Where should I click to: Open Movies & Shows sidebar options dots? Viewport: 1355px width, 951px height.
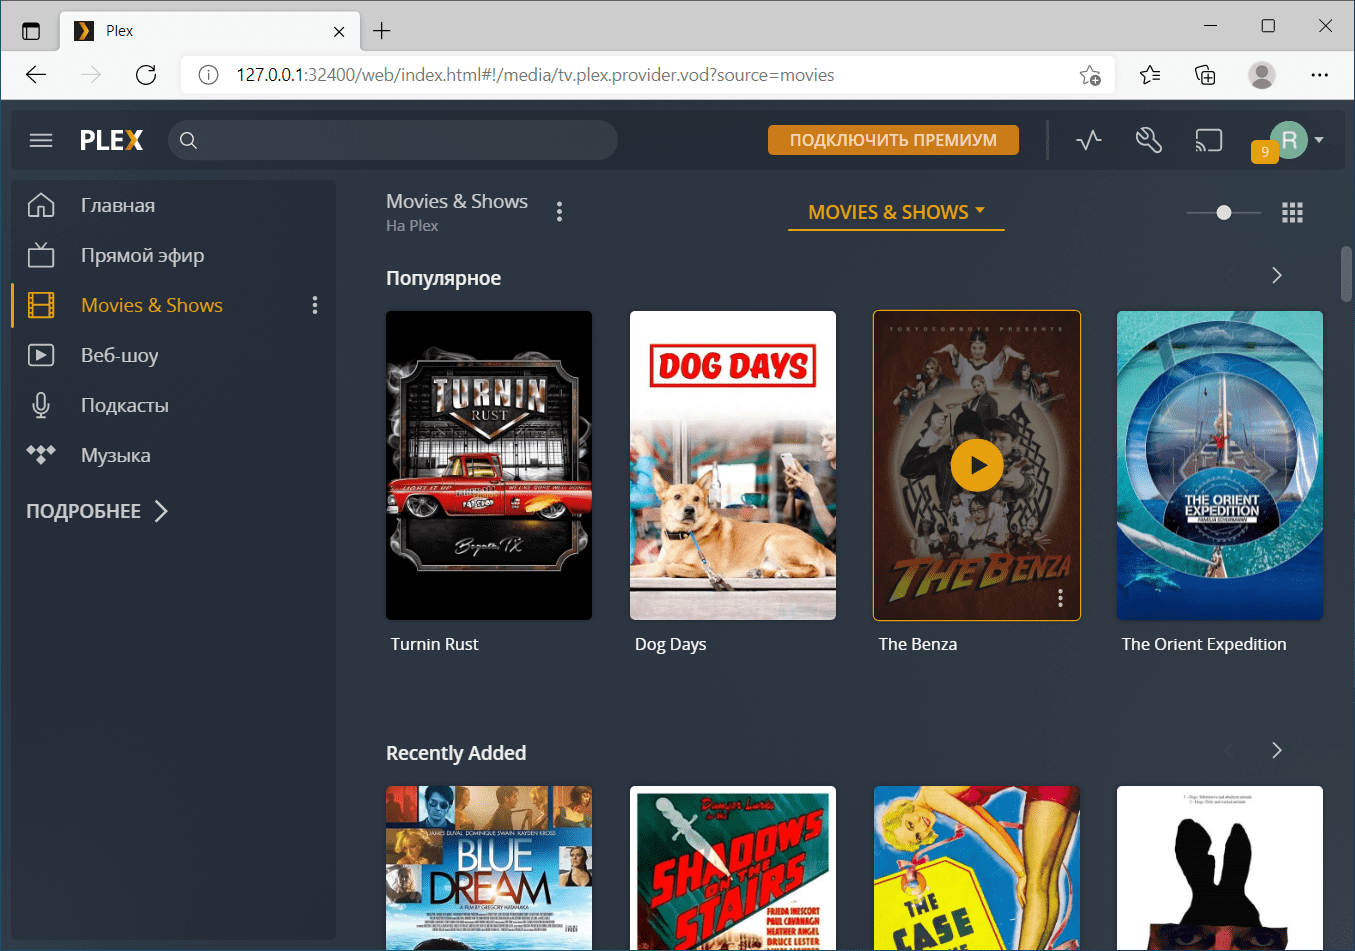coord(315,305)
